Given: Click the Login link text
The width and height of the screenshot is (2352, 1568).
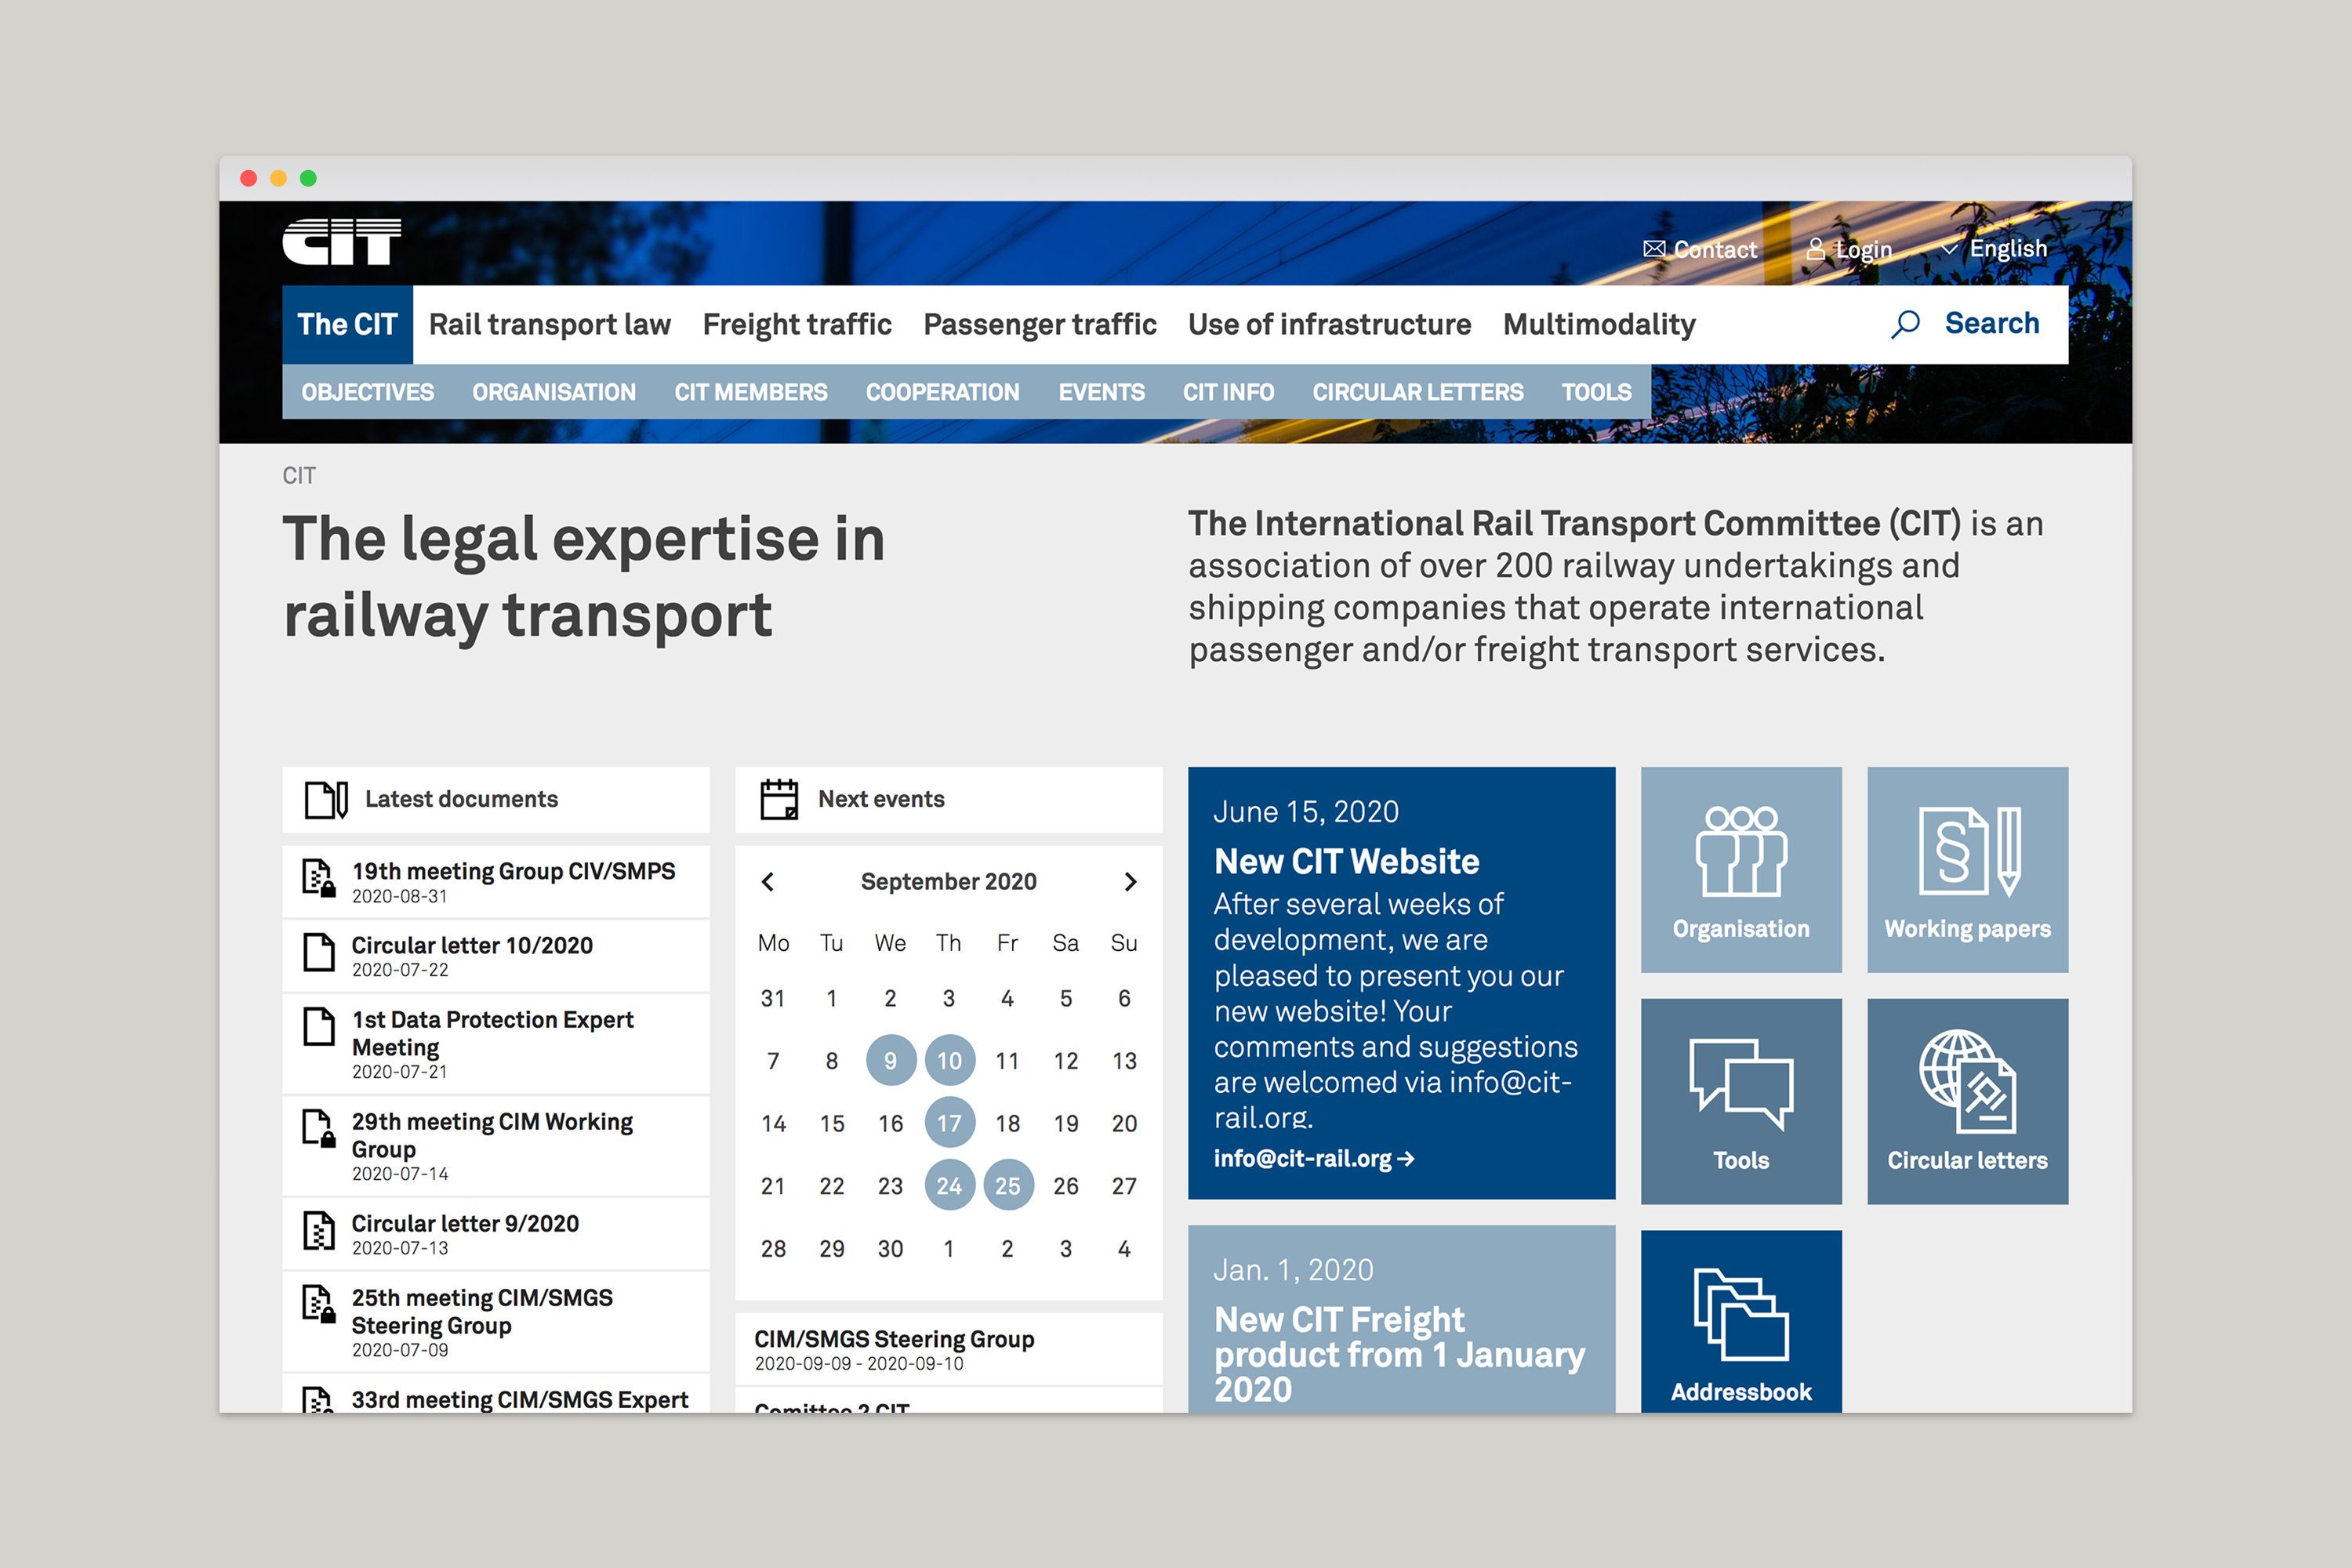Looking at the screenshot, I should click(x=1864, y=249).
